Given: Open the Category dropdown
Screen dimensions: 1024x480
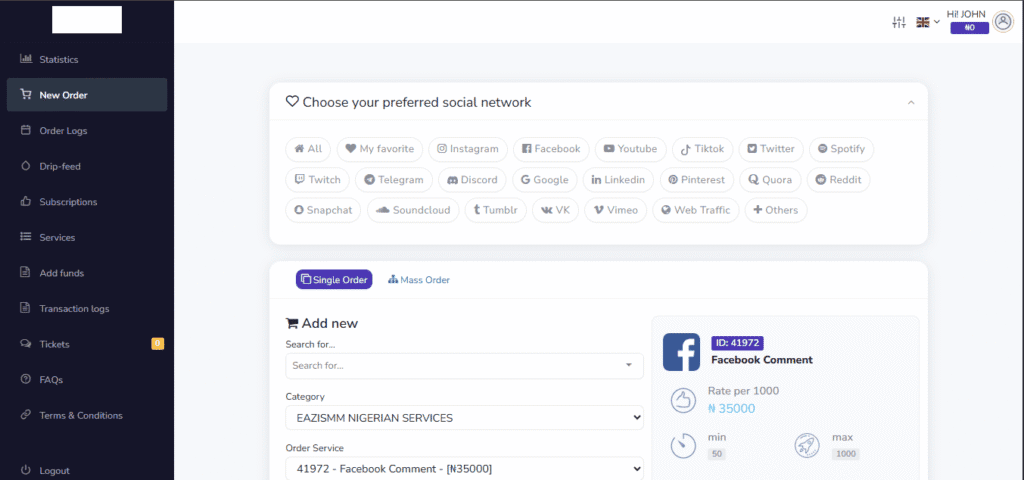Looking at the screenshot, I should [464, 418].
